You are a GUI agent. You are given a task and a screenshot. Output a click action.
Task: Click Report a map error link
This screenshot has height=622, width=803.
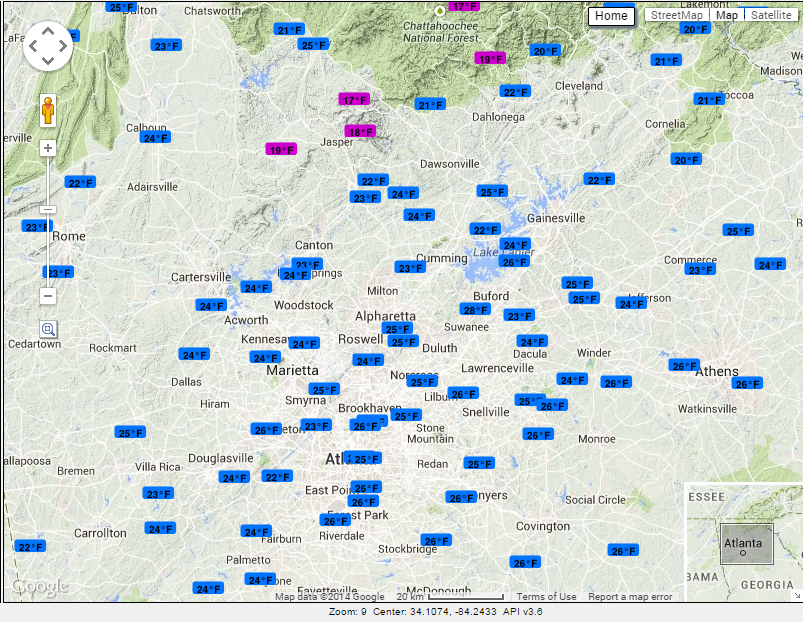[x=630, y=597]
